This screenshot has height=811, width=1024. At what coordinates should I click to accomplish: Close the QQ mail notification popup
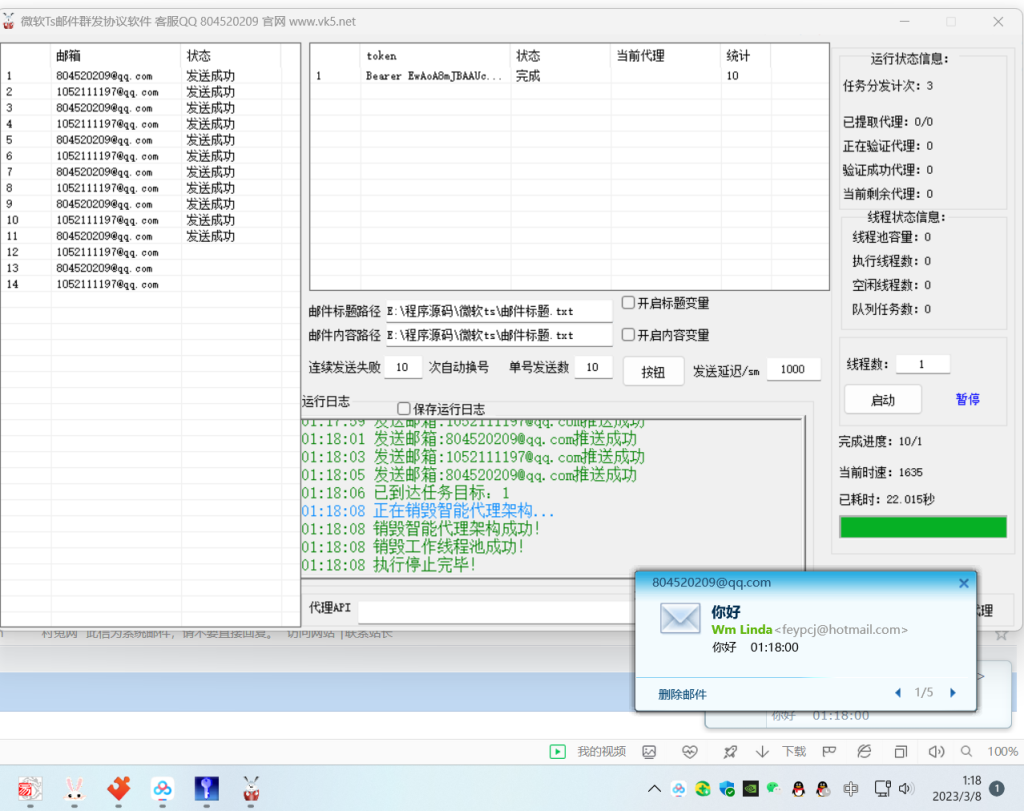(x=964, y=583)
